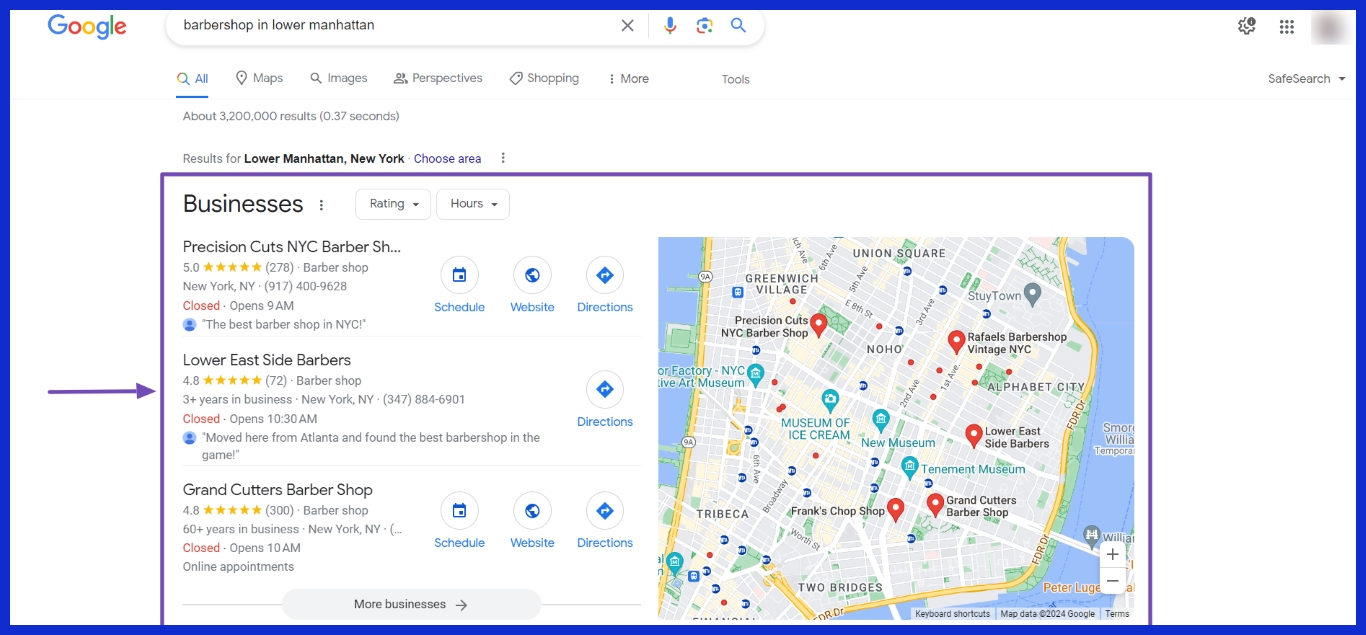The image size is (1366, 635).
Task: Open the Google apps grid
Action: (1287, 27)
